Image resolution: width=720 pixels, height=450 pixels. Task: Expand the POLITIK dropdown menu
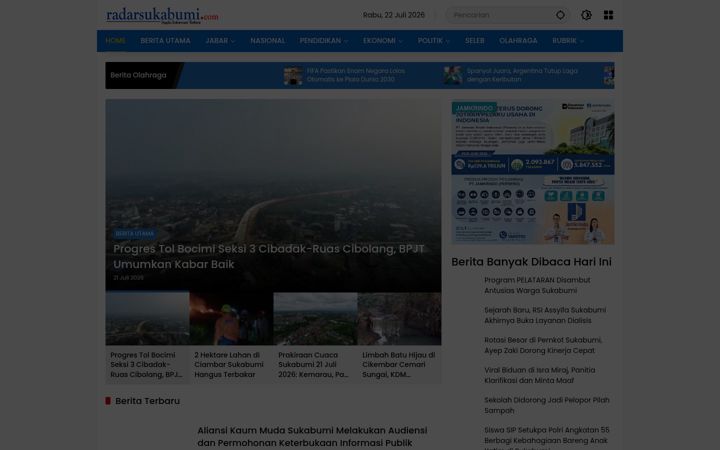click(434, 41)
